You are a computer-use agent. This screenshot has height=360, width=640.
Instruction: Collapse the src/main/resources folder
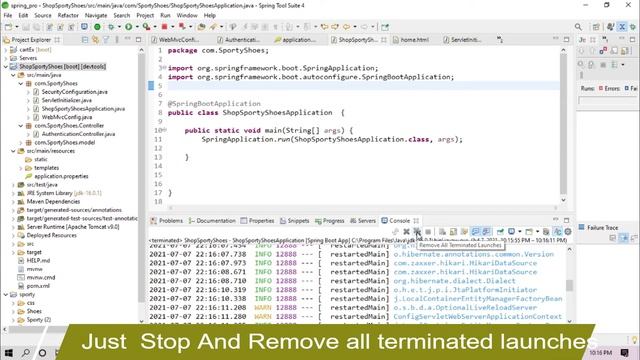click(x=13, y=151)
